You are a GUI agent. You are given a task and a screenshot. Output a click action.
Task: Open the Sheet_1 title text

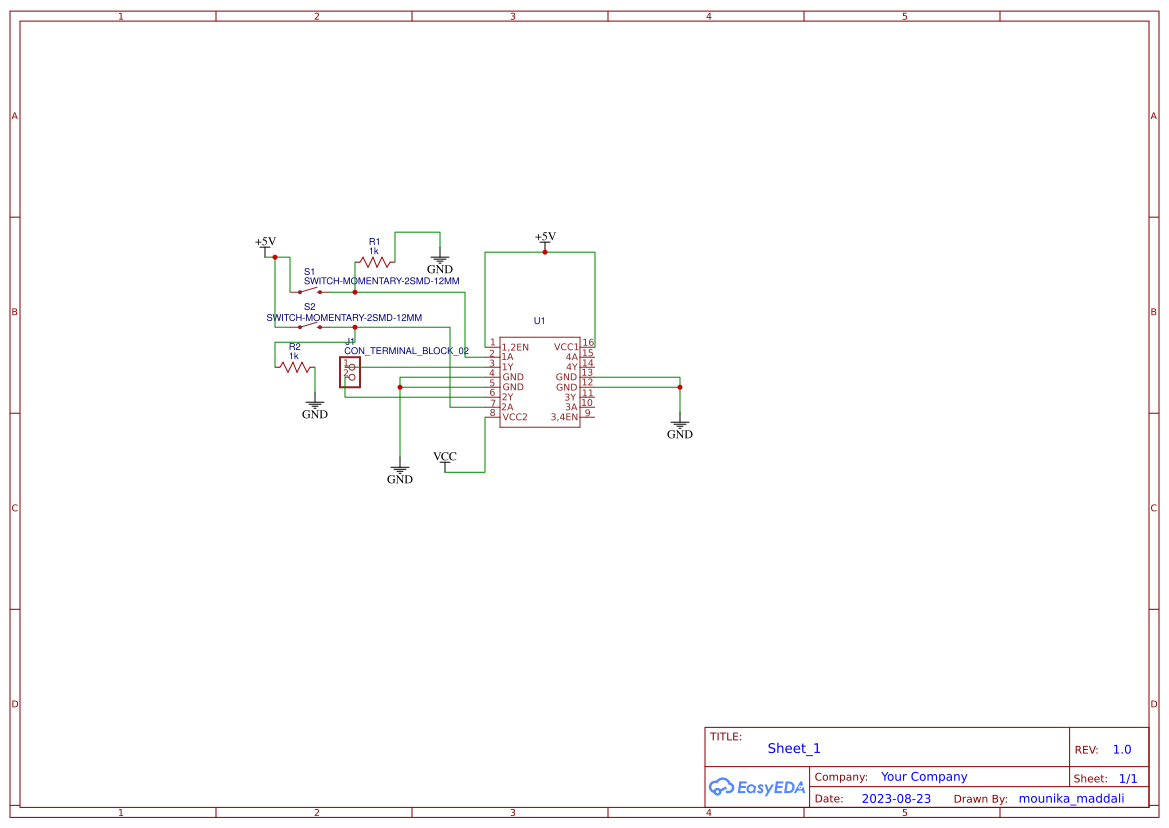click(x=793, y=748)
